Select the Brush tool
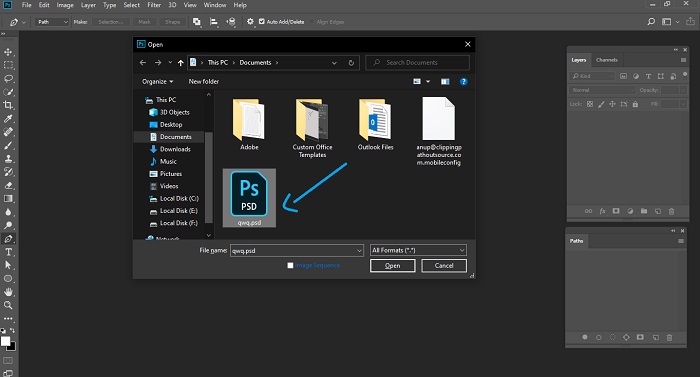Viewport: 700px width, 377px height. (x=8, y=145)
